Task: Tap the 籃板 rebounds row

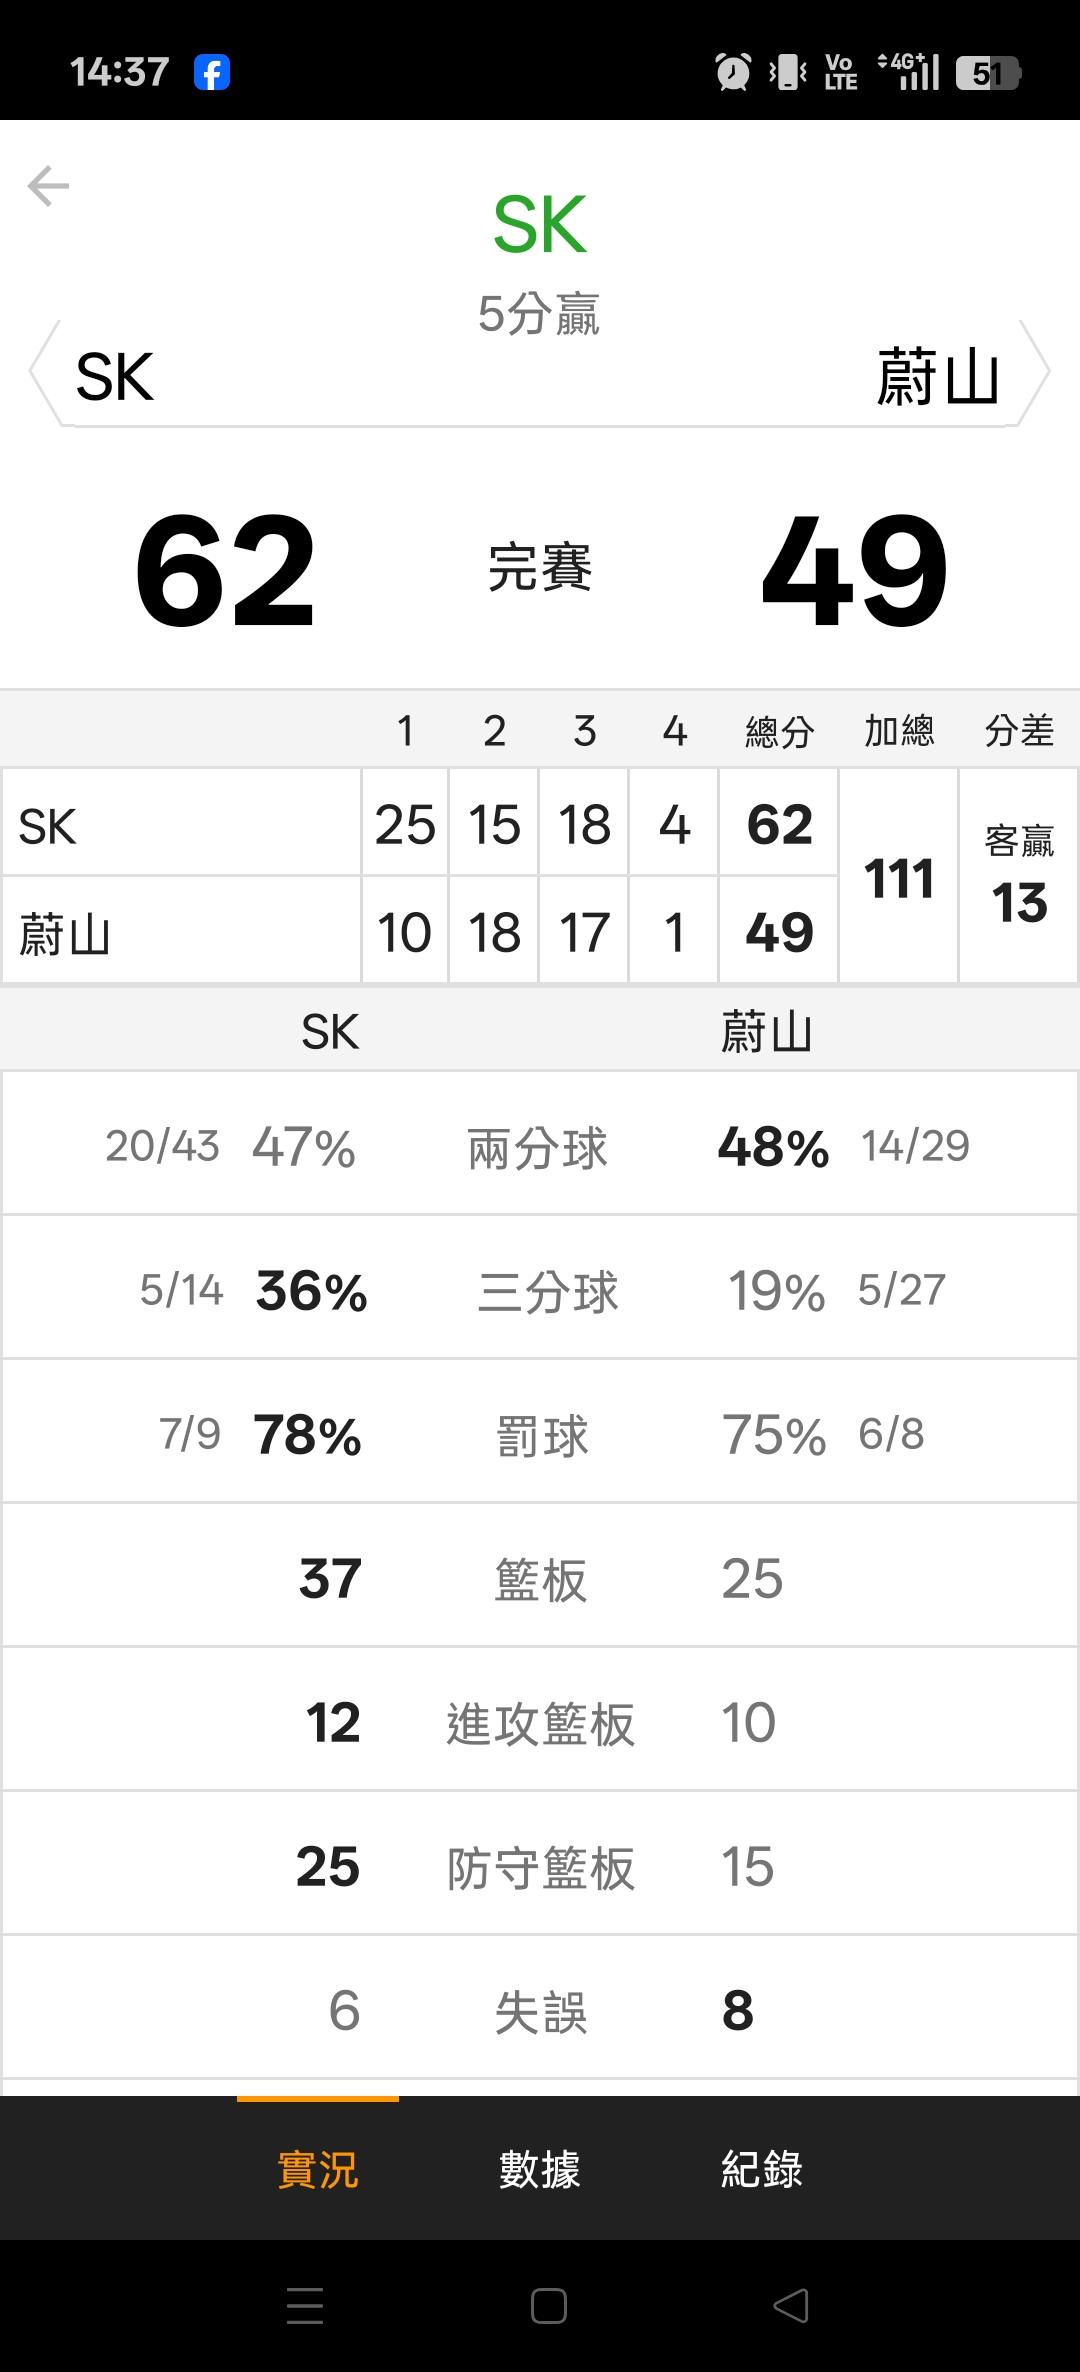Action: pos(540,1579)
